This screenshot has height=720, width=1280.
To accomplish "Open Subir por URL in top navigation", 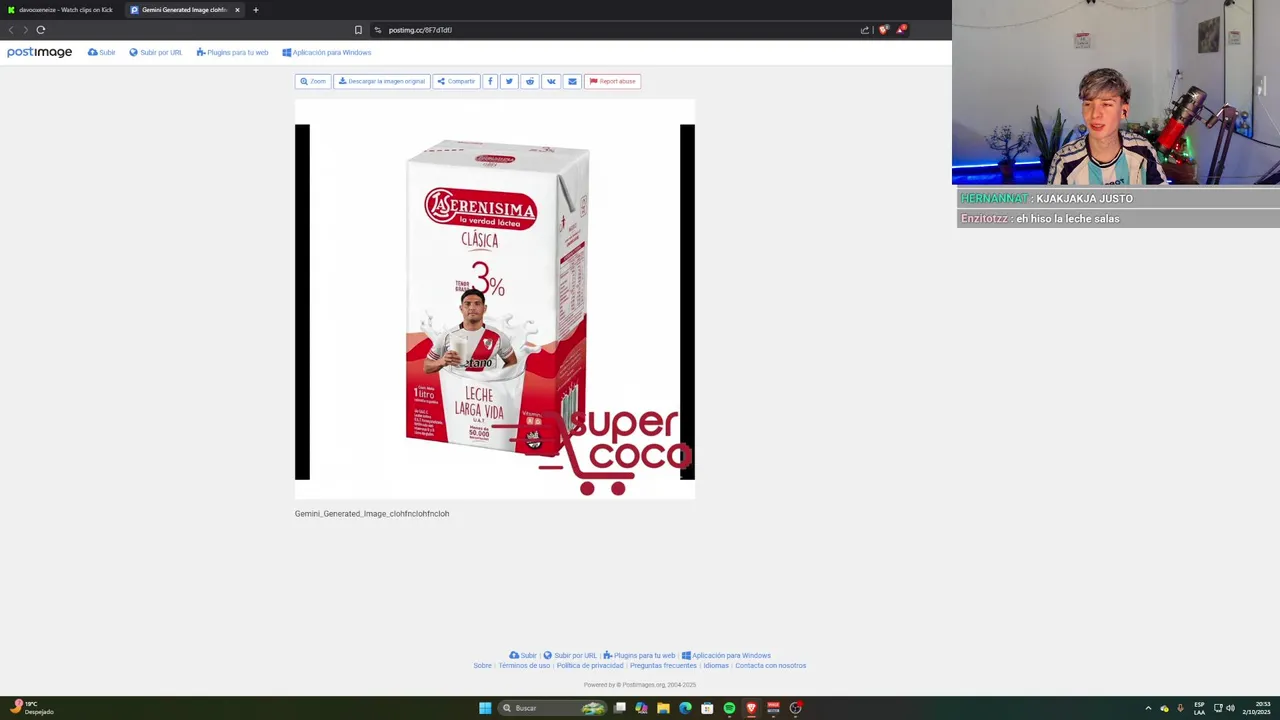I will [x=155, y=52].
